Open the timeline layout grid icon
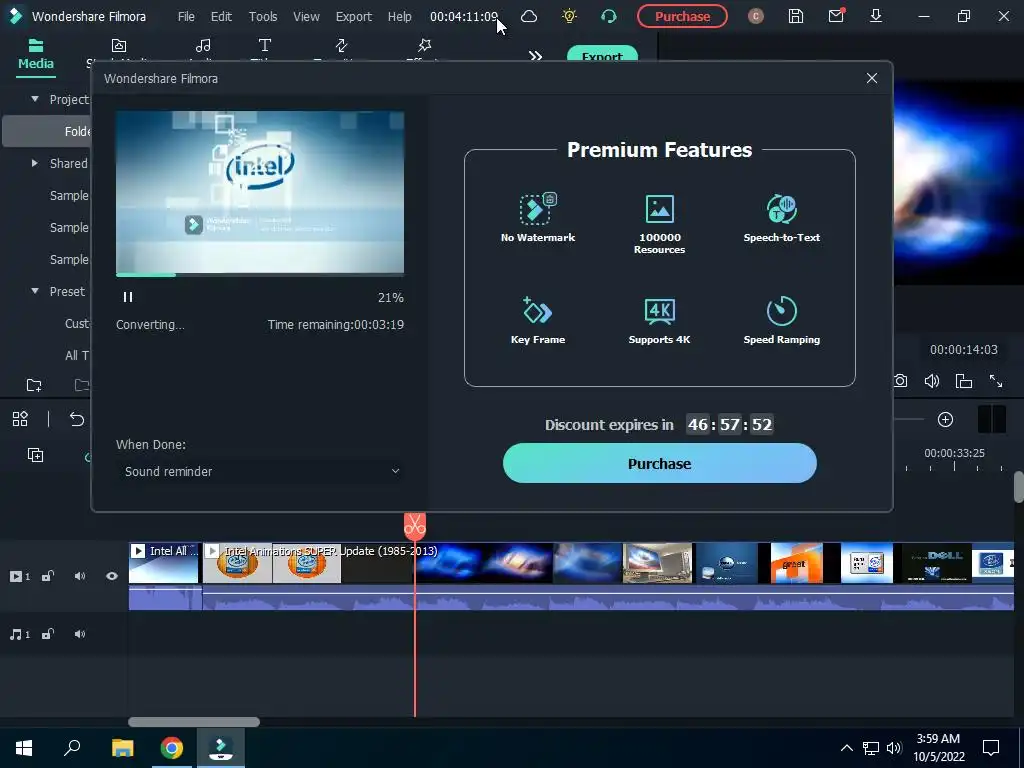Viewport: 1024px width, 768px height. (20, 419)
